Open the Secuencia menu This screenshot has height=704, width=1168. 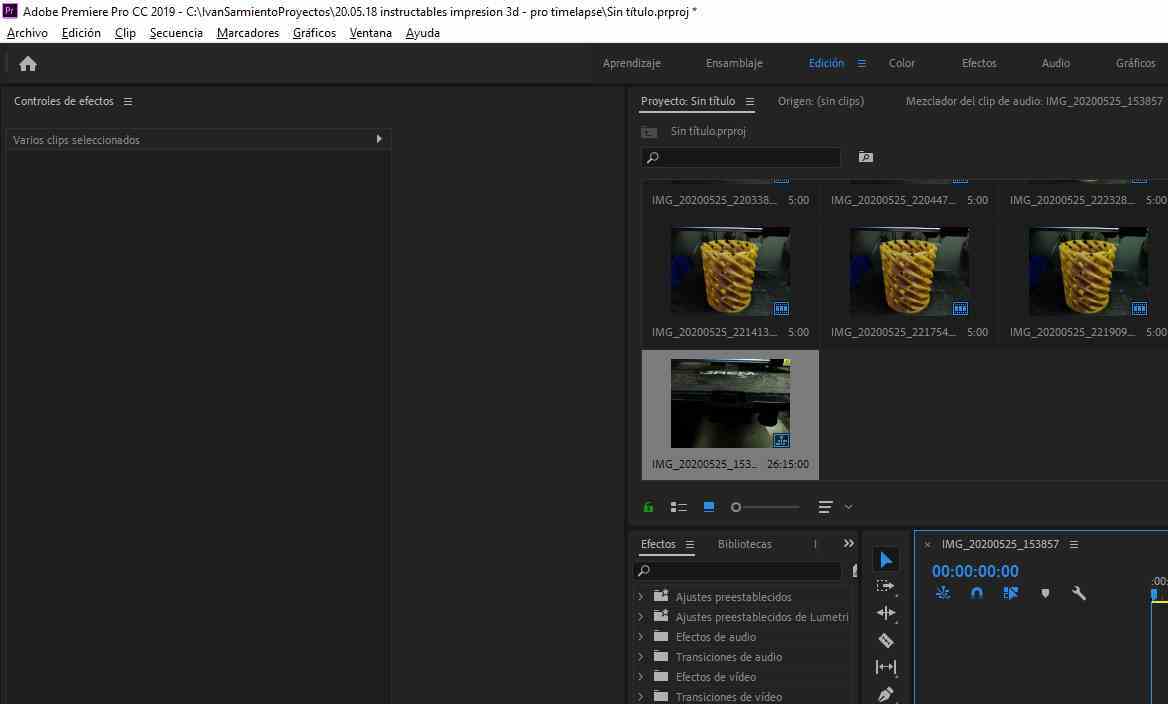click(x=176, y=33)
